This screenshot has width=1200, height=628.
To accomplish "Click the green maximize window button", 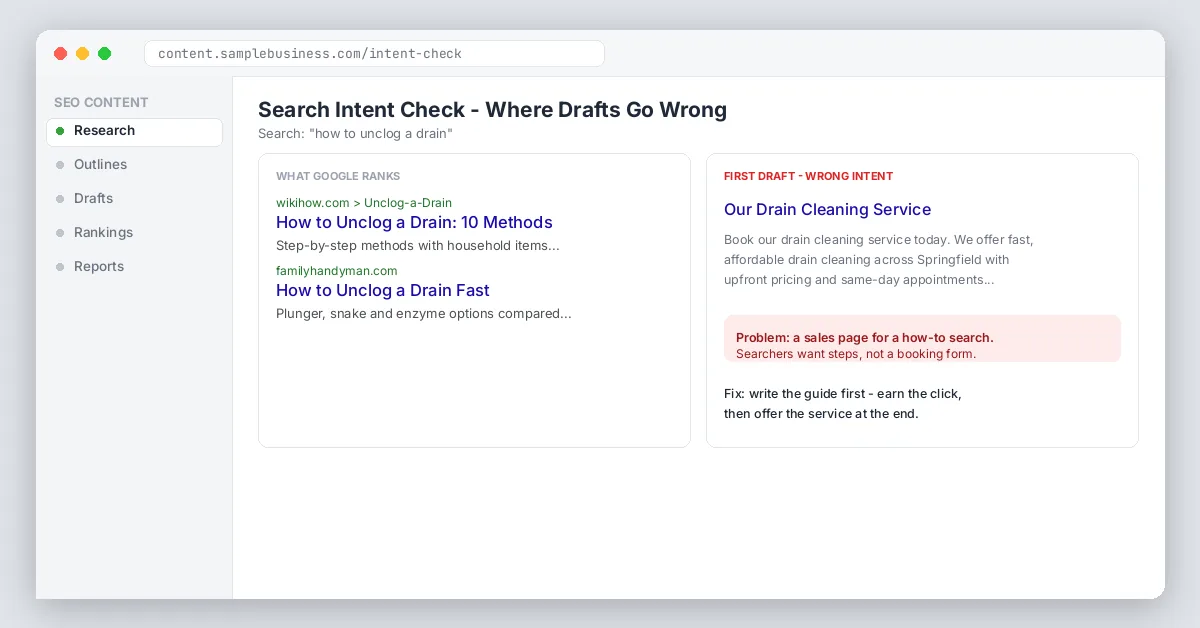I will 105,53.
